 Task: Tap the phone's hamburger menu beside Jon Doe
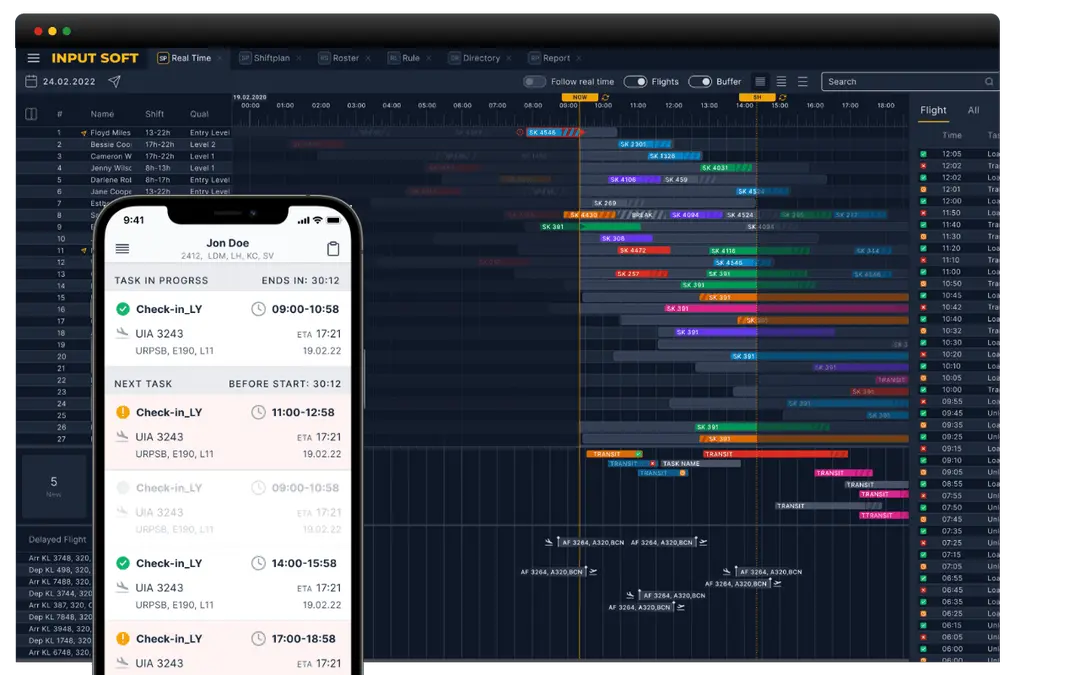(x=122, y=249)
